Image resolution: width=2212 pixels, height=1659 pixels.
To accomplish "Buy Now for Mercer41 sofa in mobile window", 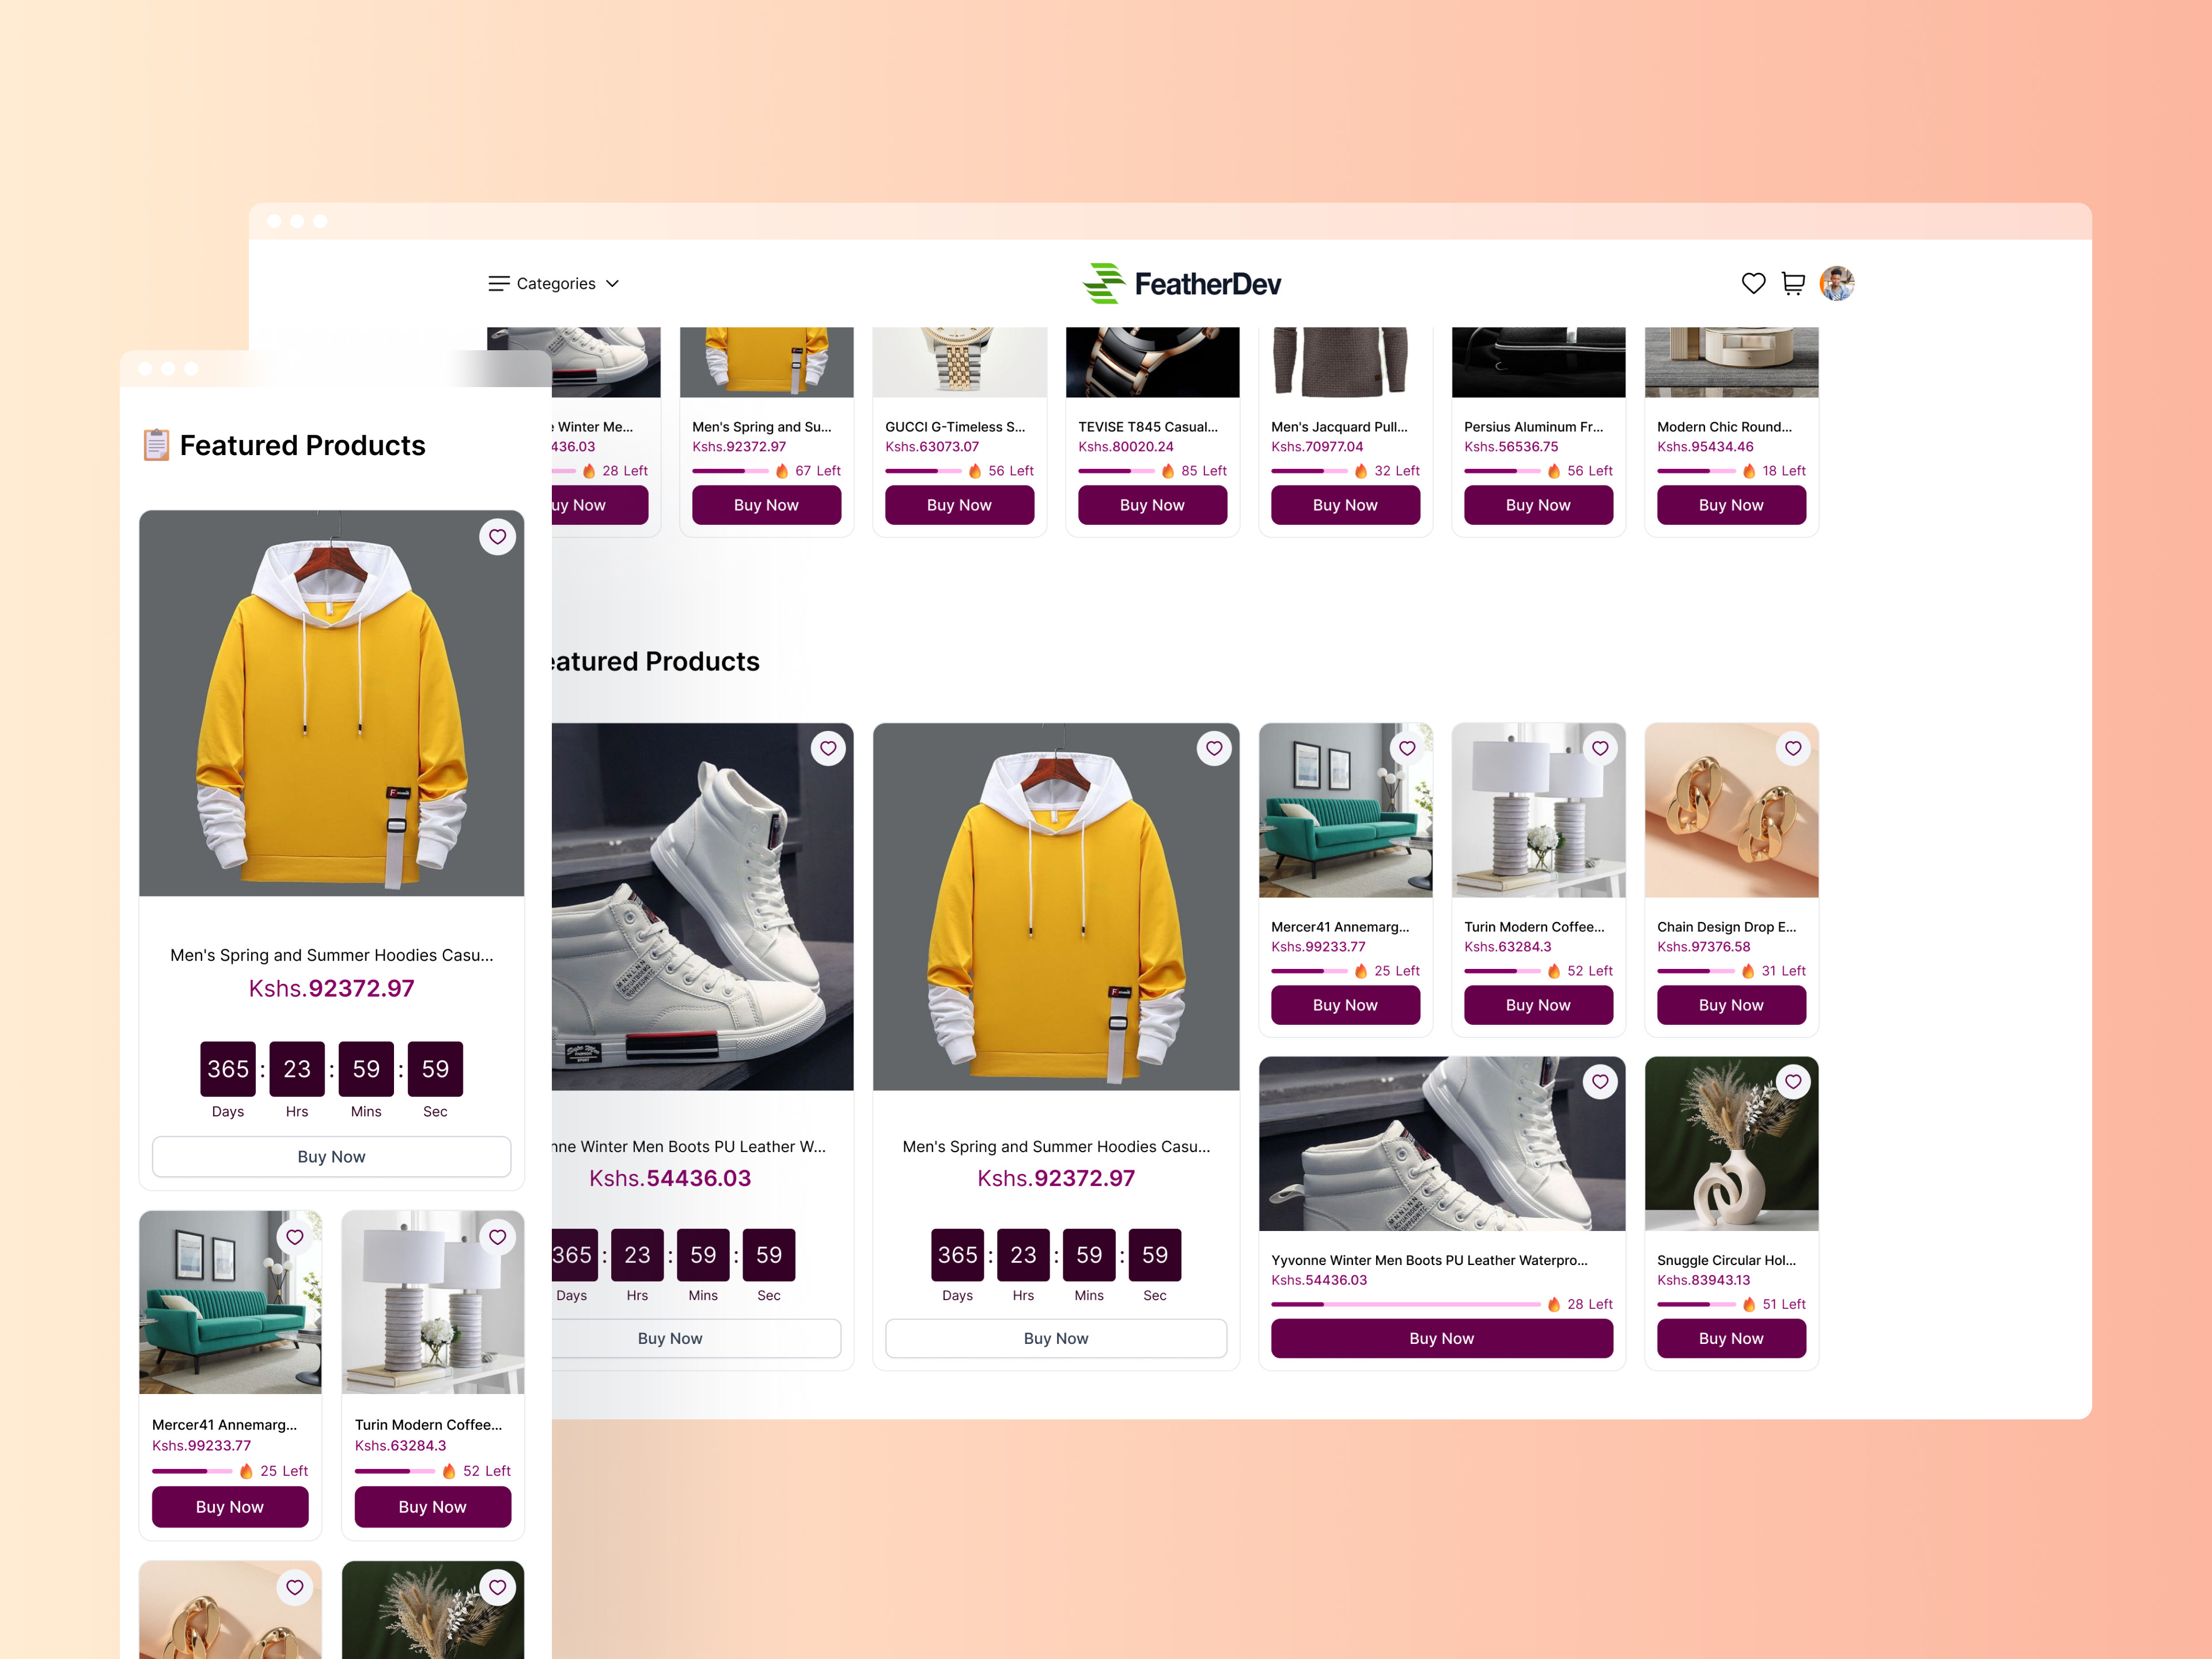I will (230, 1507).
